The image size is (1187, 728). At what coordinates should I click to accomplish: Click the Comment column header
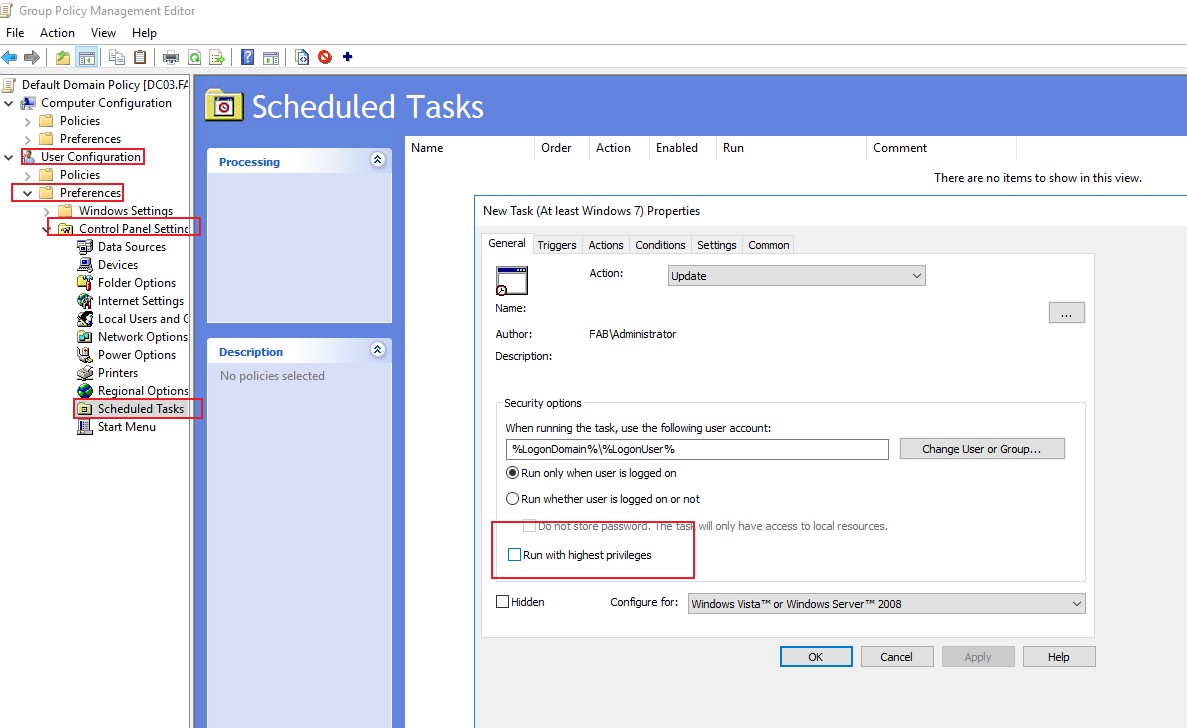point(941,148)
